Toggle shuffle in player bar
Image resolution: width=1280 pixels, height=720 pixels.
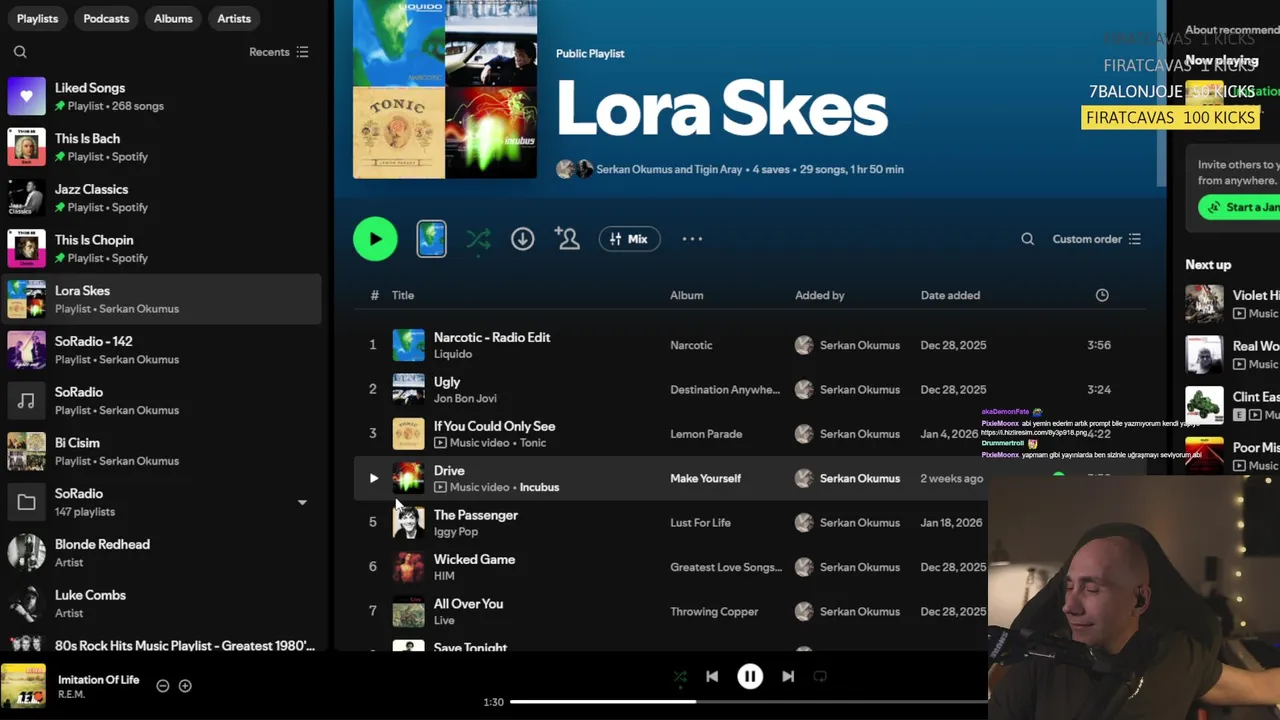[x=680, y=677]
